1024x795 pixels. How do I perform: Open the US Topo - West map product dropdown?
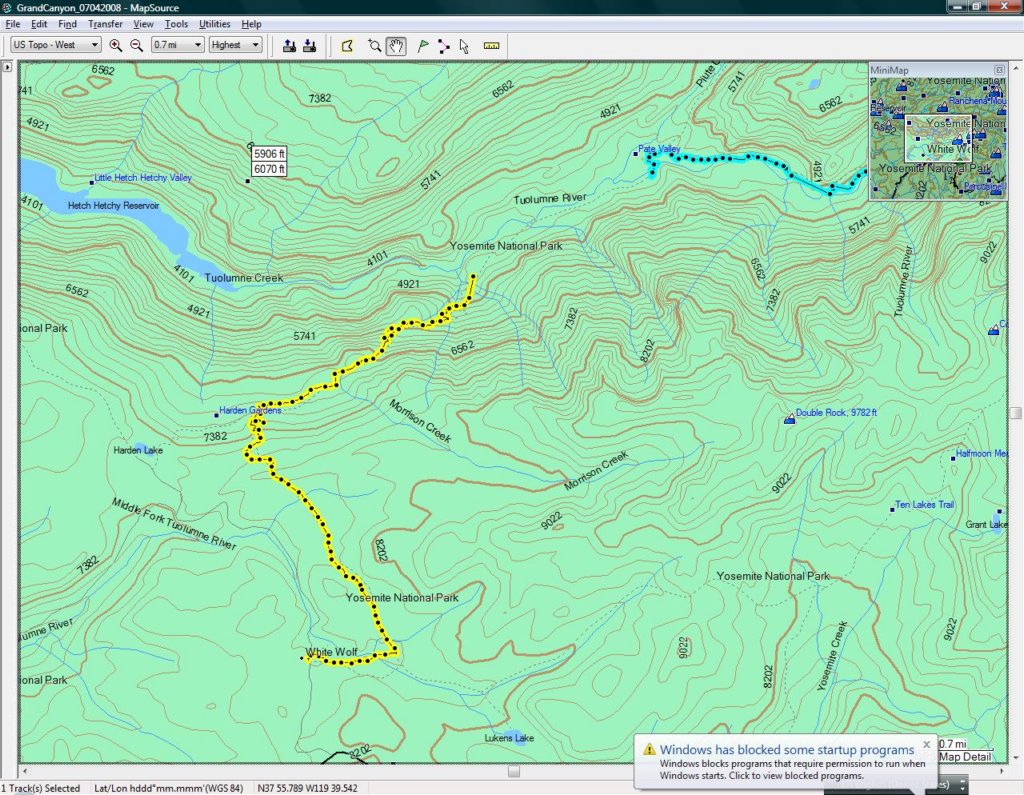click(56, 44)
